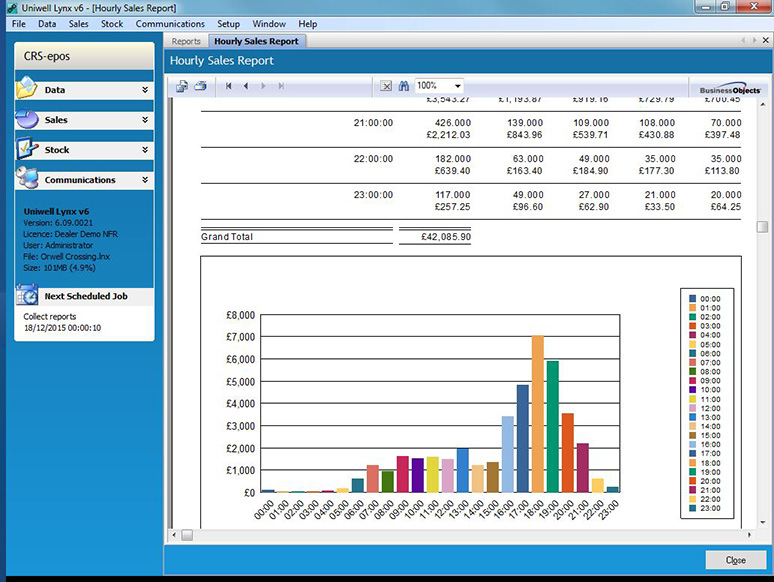Click the 18:00 orange legend color swatch
This screenshot has height=582, width=774.
[691, 462]
